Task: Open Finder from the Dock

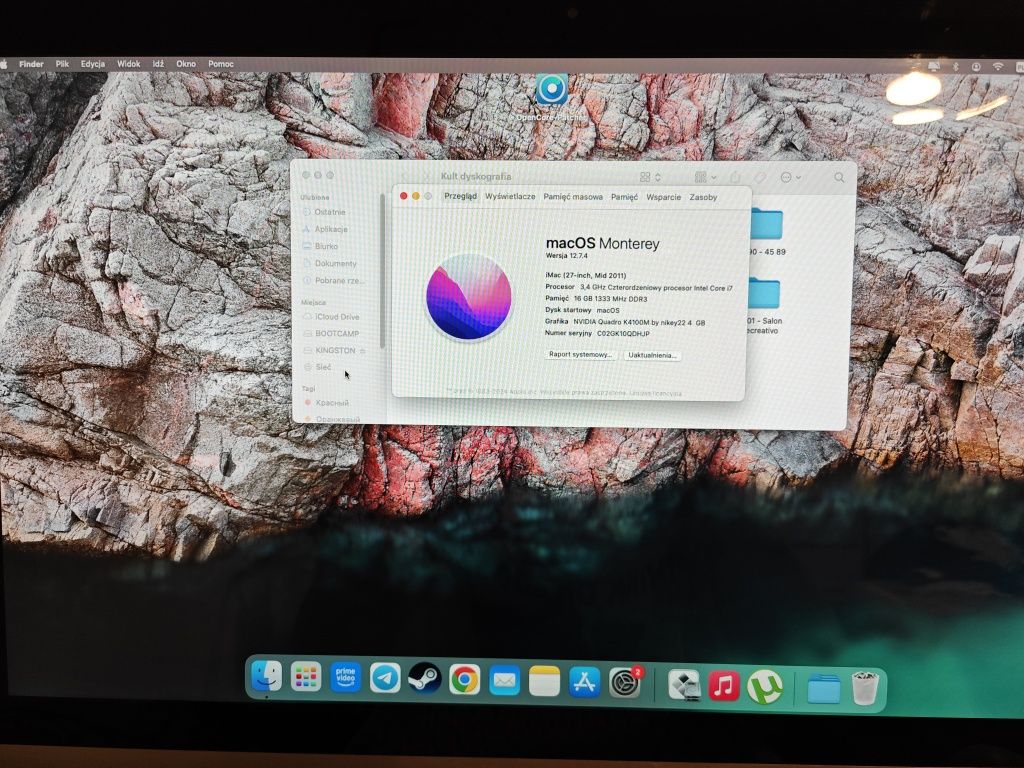Action: 266,677
